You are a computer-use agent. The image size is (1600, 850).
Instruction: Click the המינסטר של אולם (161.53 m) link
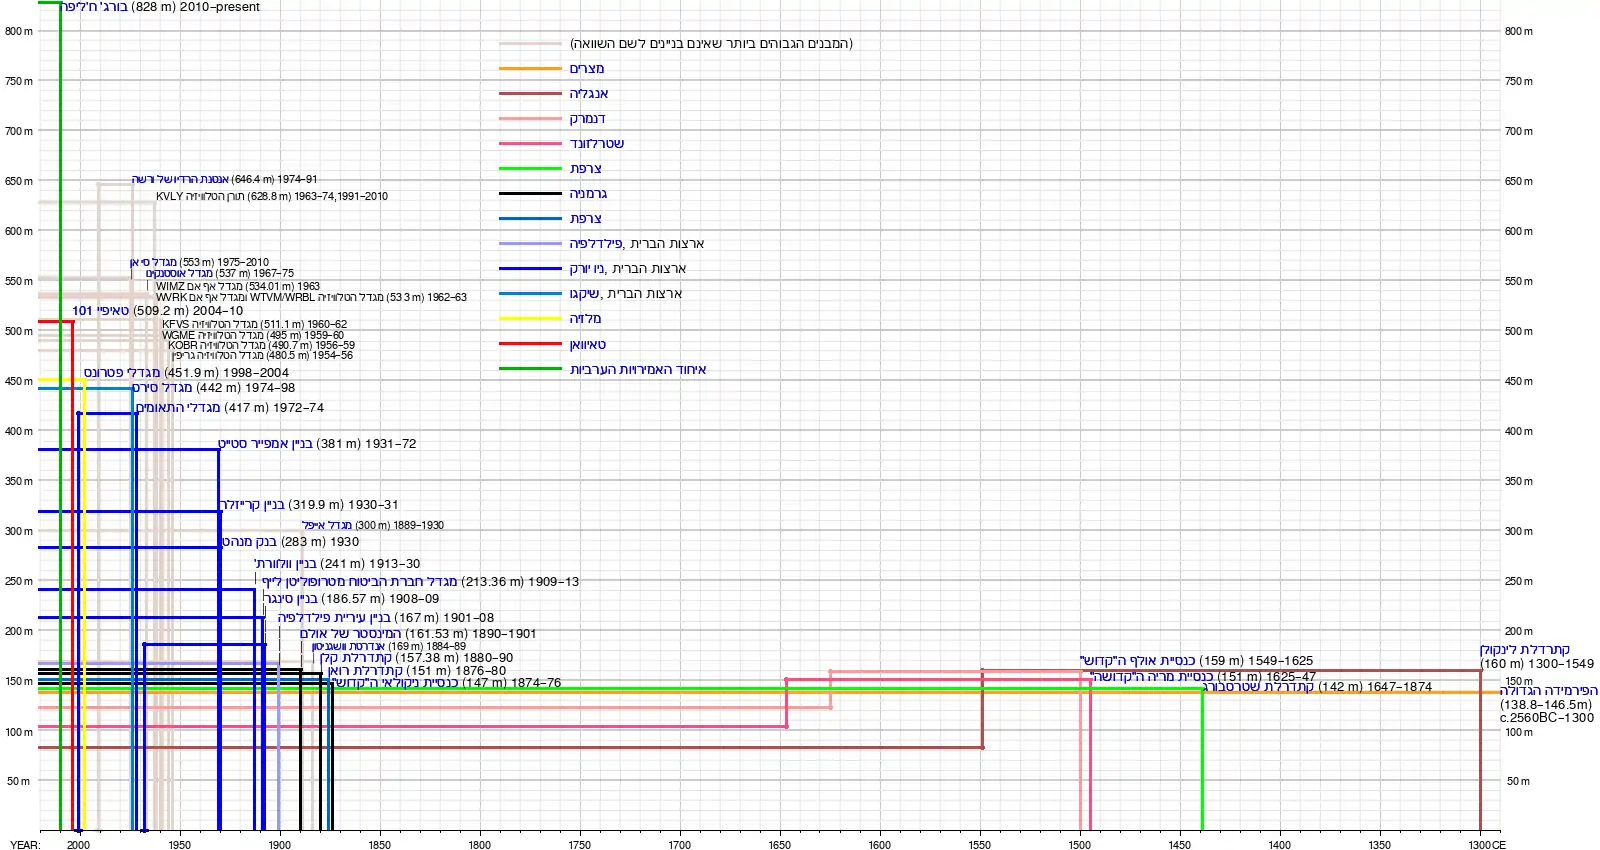pyautogui.click(x=350, y=633)
